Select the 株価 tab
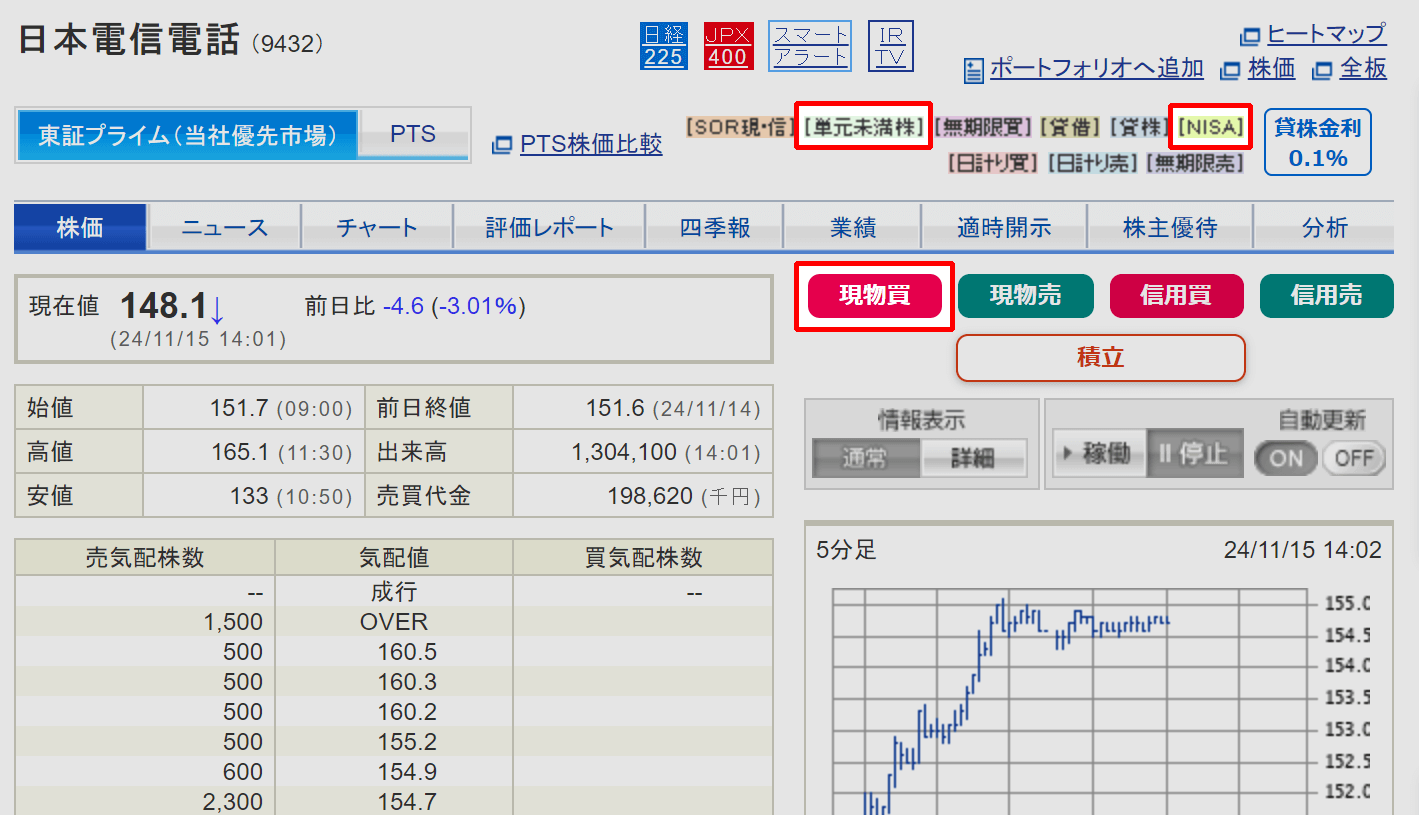 (x=80, y=227)
